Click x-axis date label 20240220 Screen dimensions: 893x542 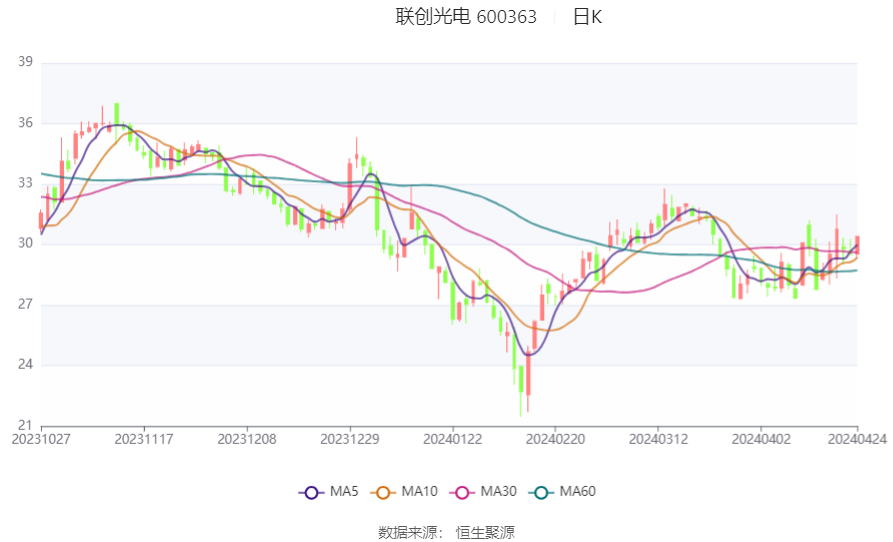[555, 440]
